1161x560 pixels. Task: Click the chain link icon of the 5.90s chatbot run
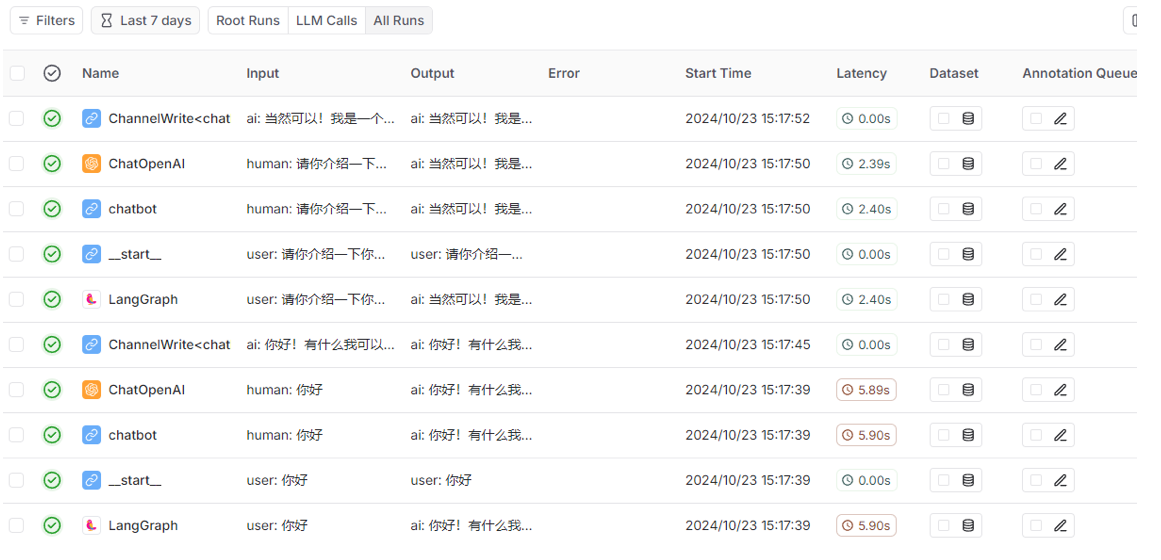click(92, 435)
